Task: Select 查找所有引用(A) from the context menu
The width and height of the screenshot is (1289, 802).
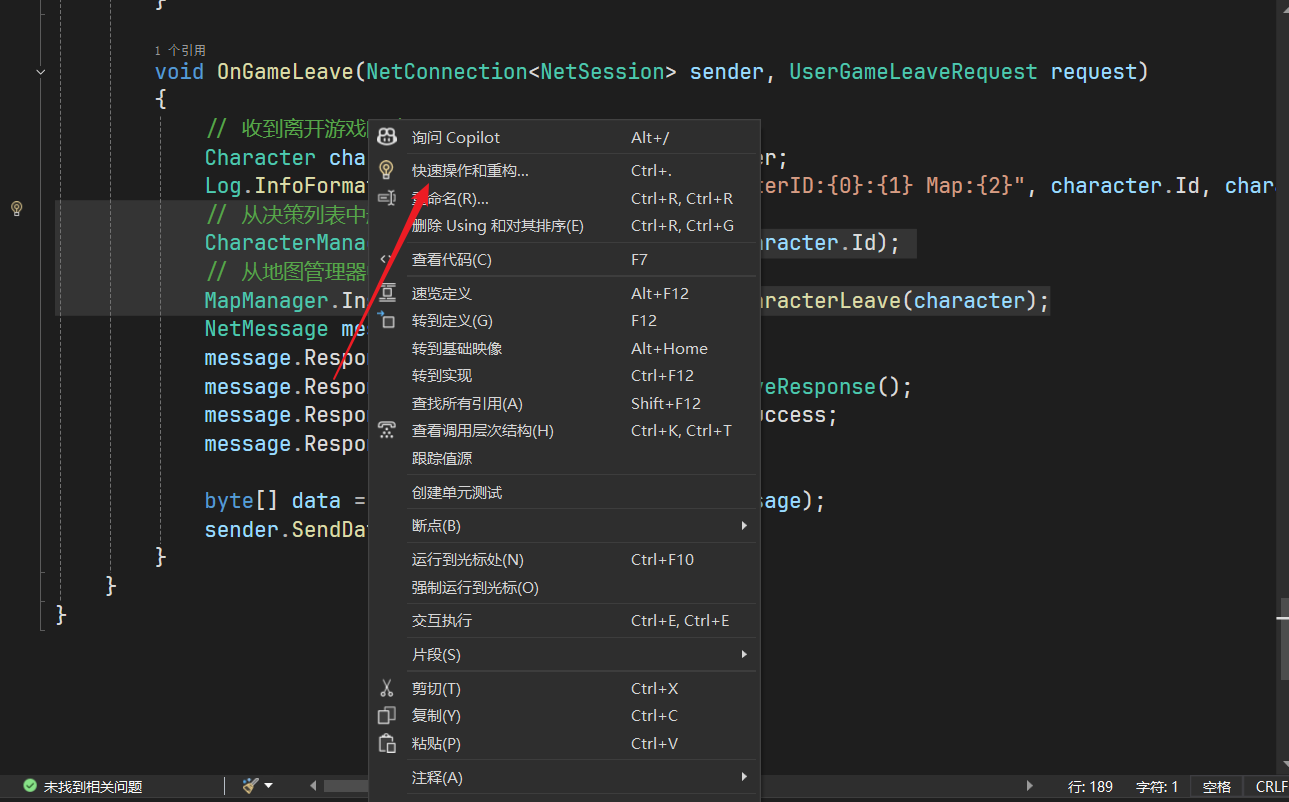Action: [x=467, y=404]
